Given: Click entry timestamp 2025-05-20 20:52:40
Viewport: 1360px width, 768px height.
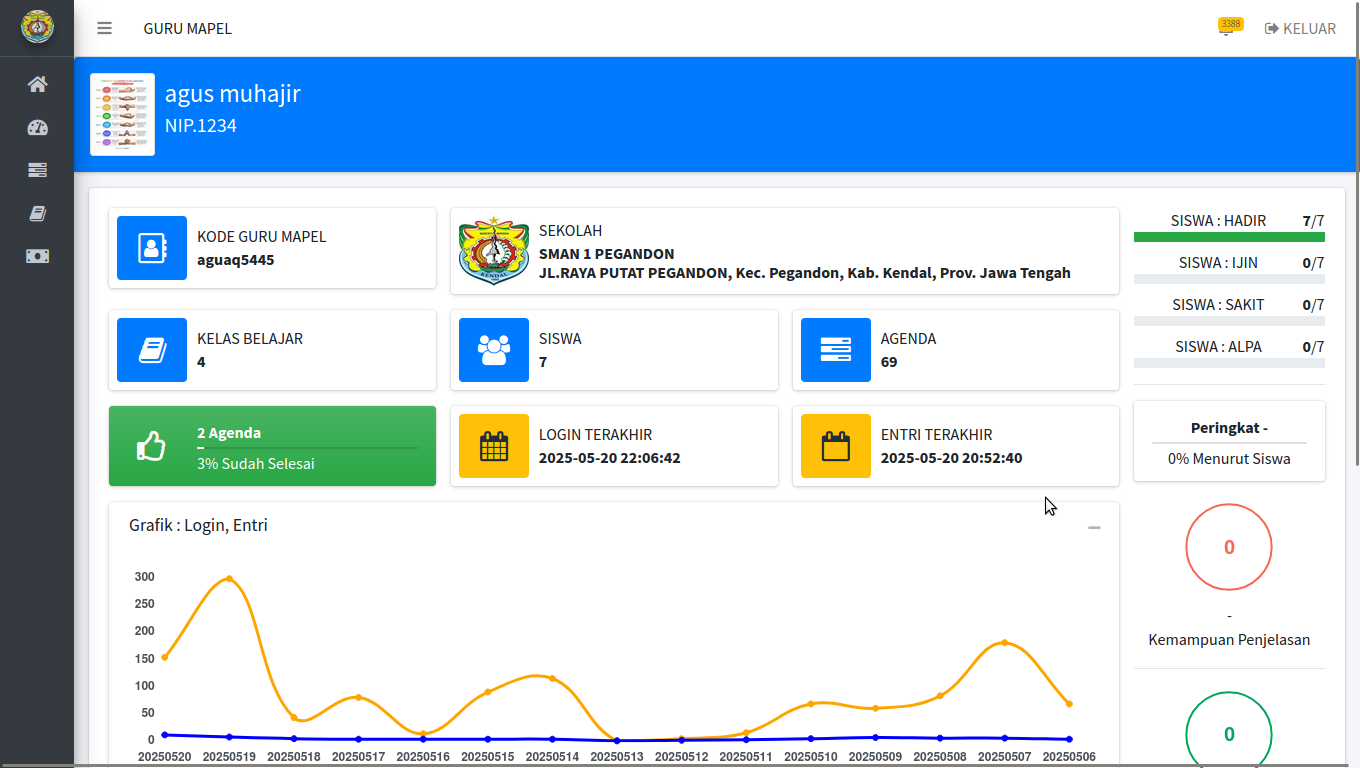Looking at the screenshot, I should [x=952, y=458].
